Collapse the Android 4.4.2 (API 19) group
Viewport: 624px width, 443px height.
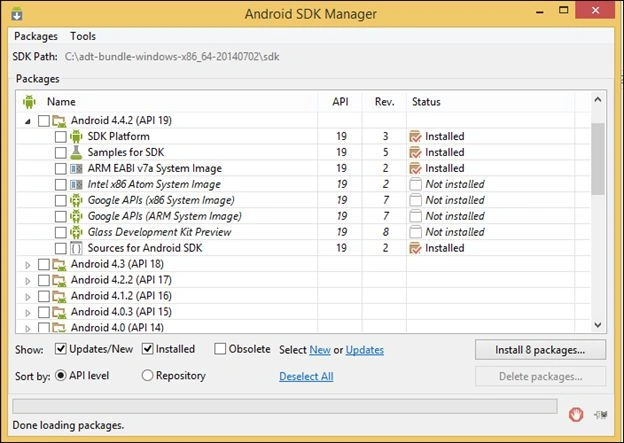[27, 121]
